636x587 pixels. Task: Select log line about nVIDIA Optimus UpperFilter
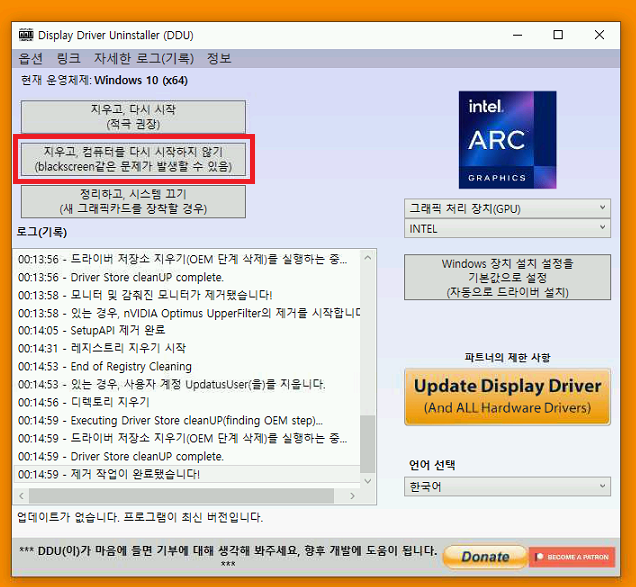pos(187,313)
